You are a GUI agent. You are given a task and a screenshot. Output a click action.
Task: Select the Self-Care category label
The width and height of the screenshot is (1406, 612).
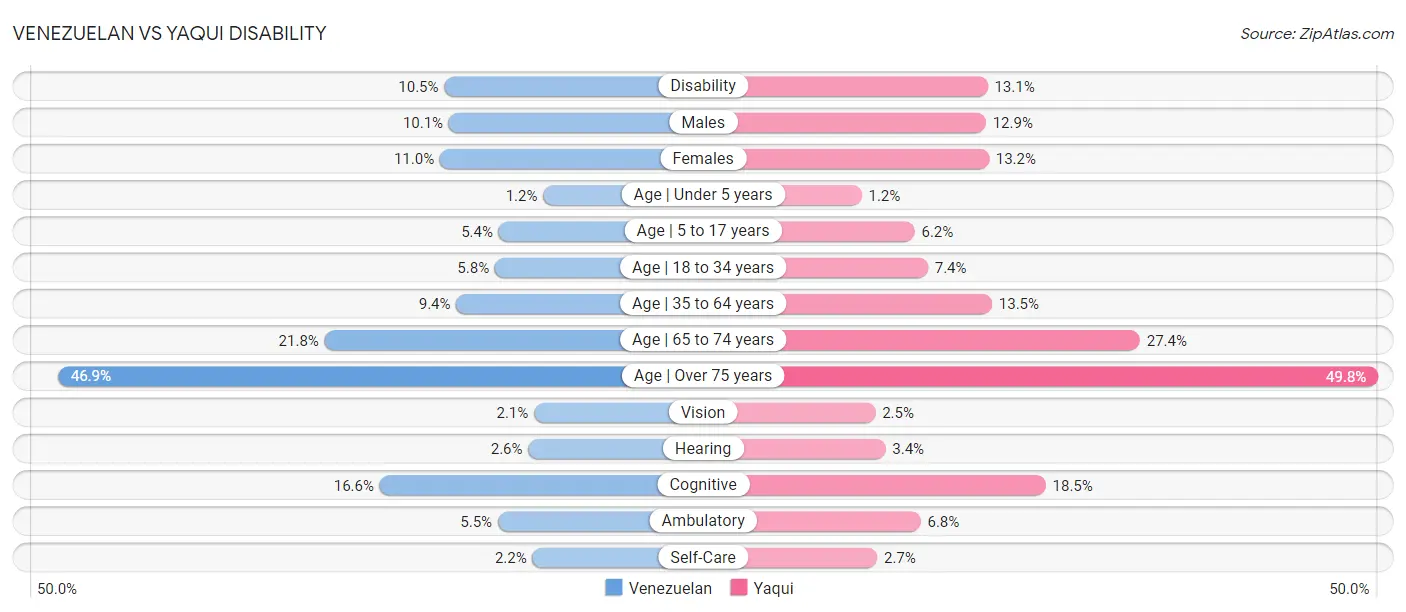pos(703,557)
